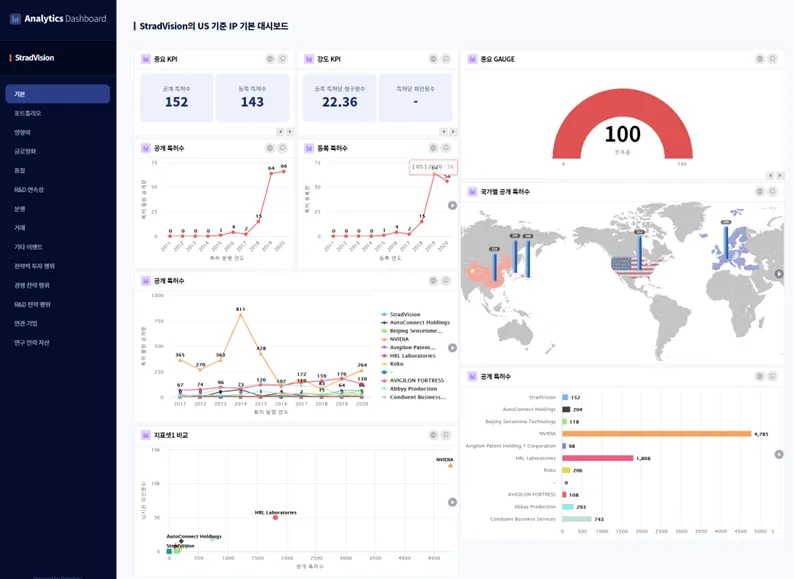Click comment bubble icon on 국가별 공개 특허수 panel
This screenshot has height=579, width=794.
point(772,191)
